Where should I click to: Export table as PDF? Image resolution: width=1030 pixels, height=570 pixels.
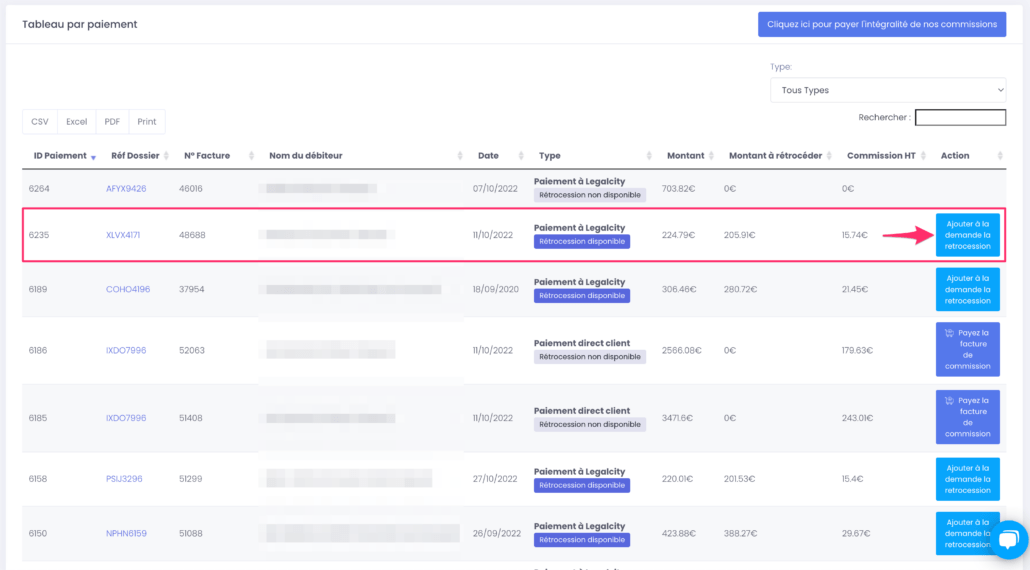[112, 121]
